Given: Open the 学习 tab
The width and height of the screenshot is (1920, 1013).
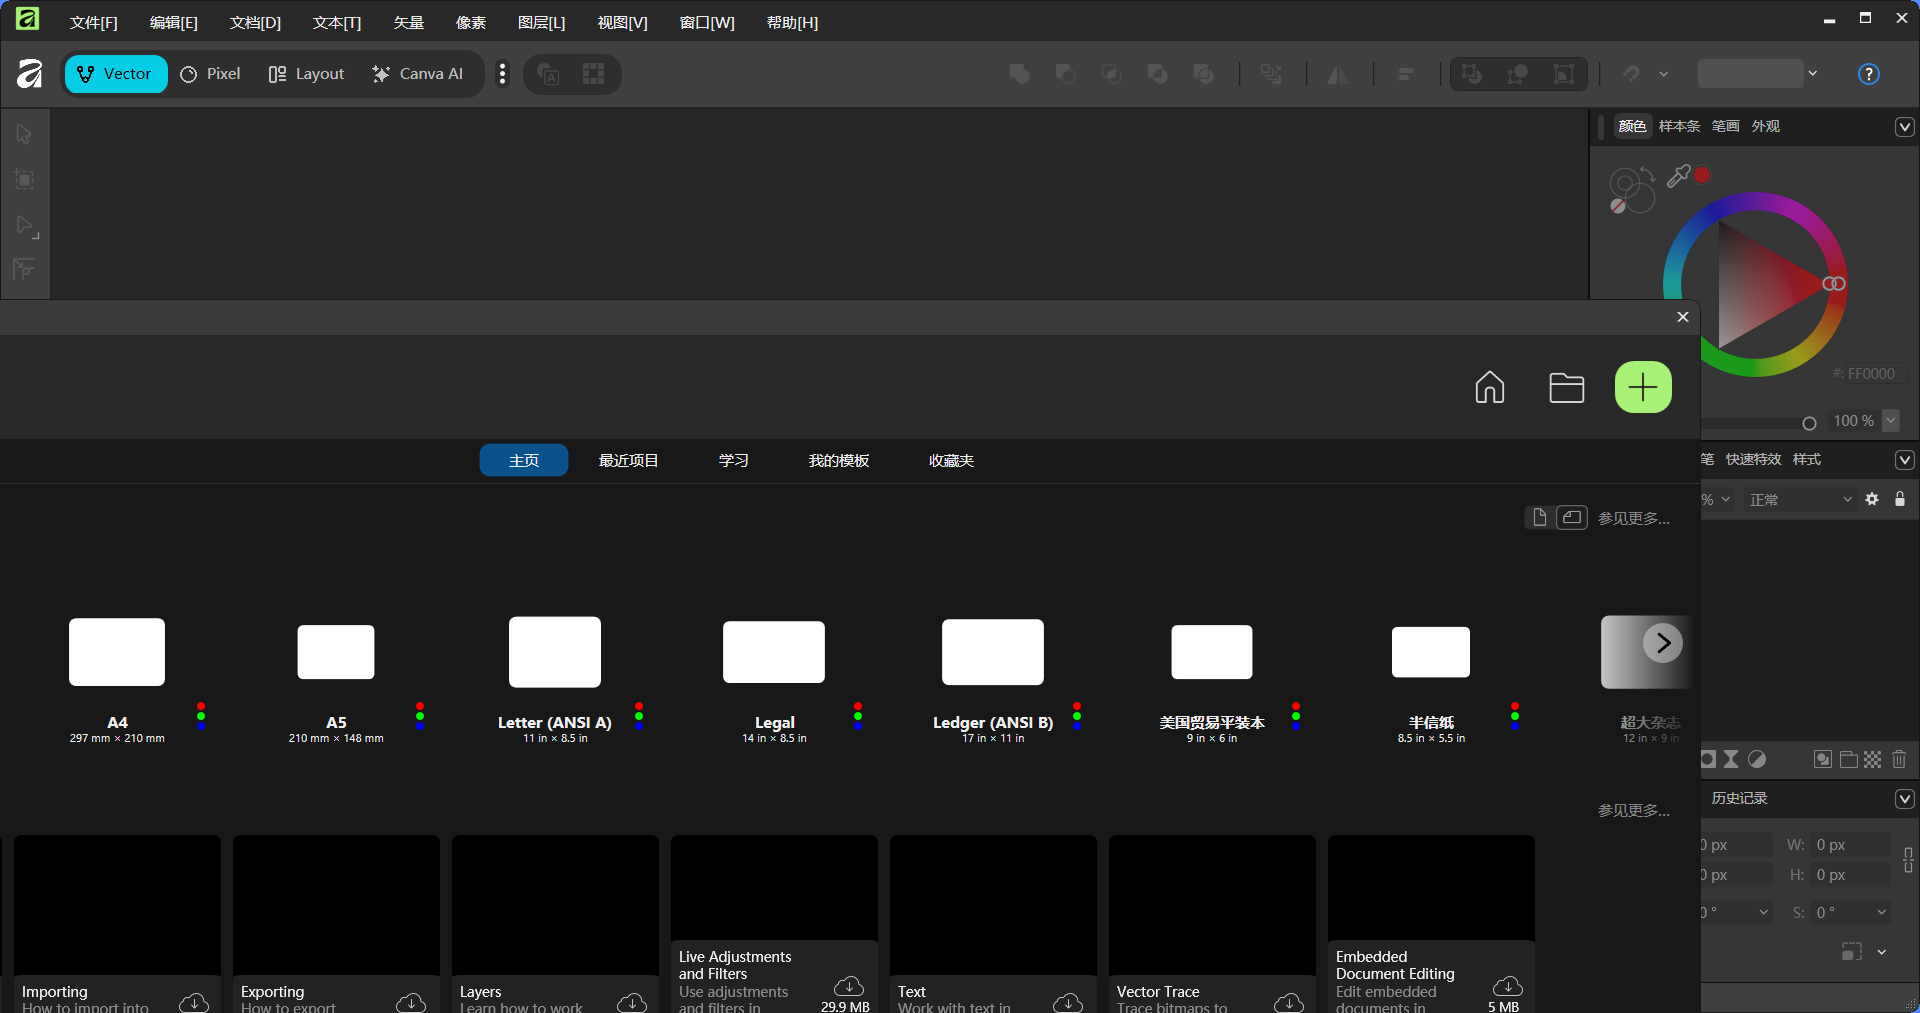Looking at the screenshot, I should coord(734,460).
